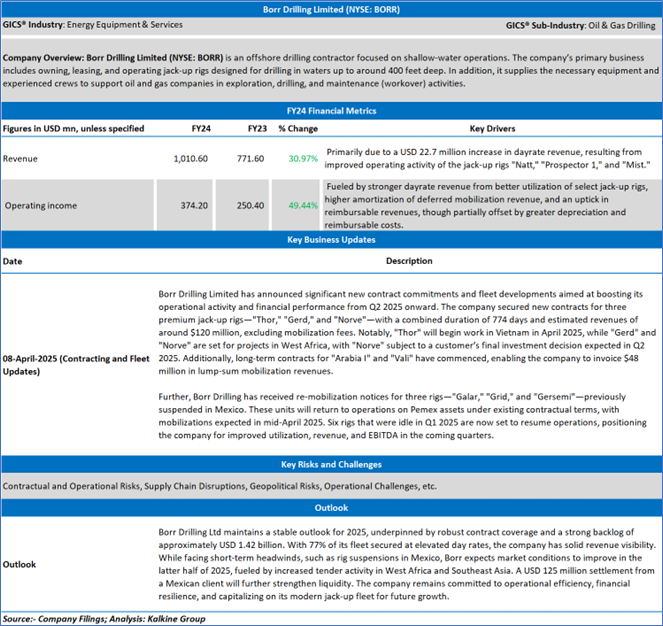
Task: Click the bold Outlook row label
Action: [x=19, y=564]
